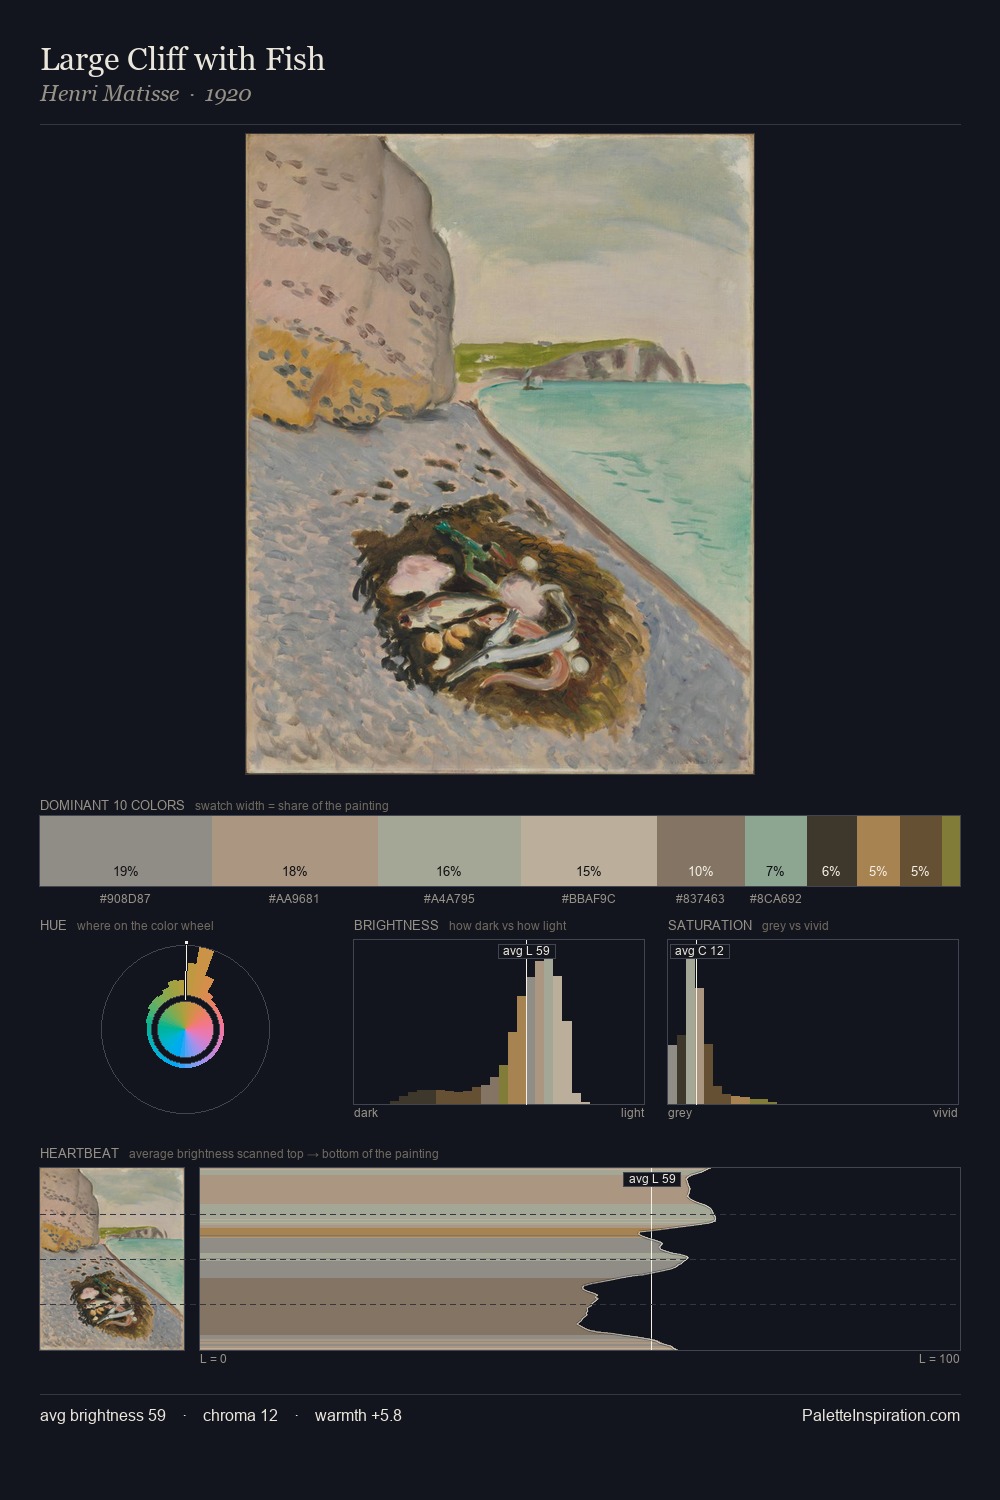
Task: Select the 6% dark brown swatch
Action: (x=832, y=851)
